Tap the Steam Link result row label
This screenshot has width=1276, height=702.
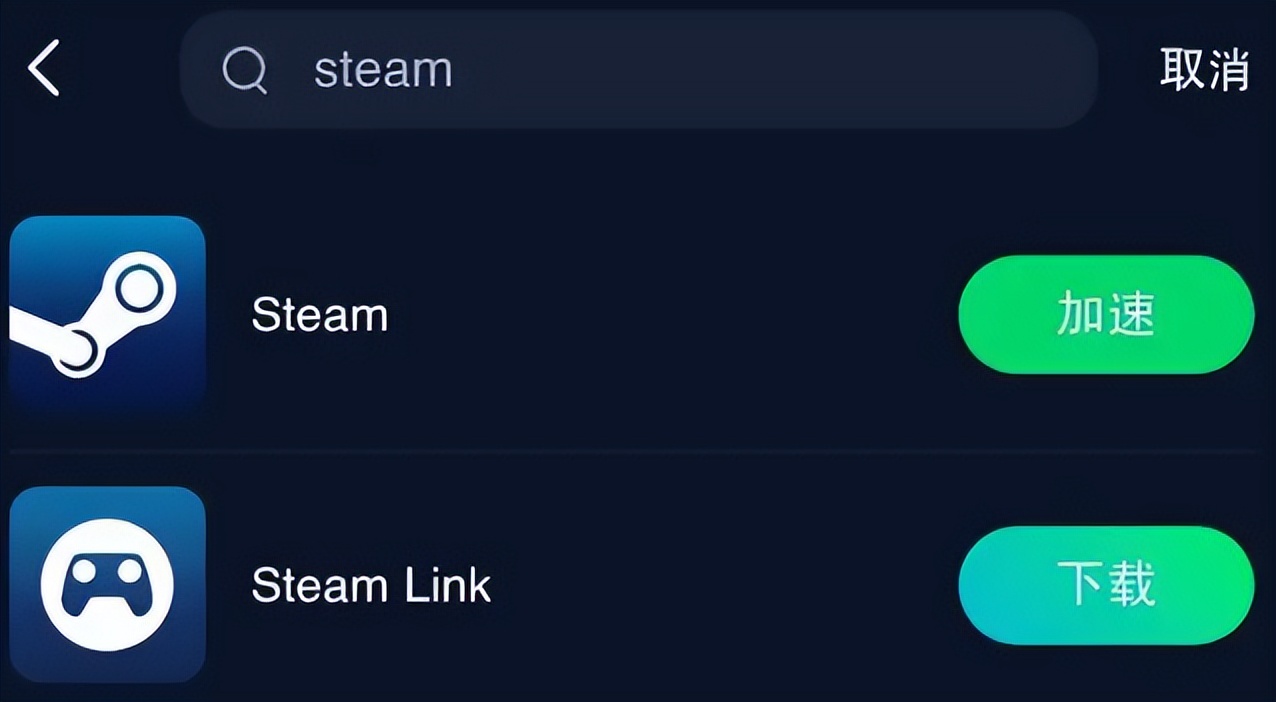point(371,586)
